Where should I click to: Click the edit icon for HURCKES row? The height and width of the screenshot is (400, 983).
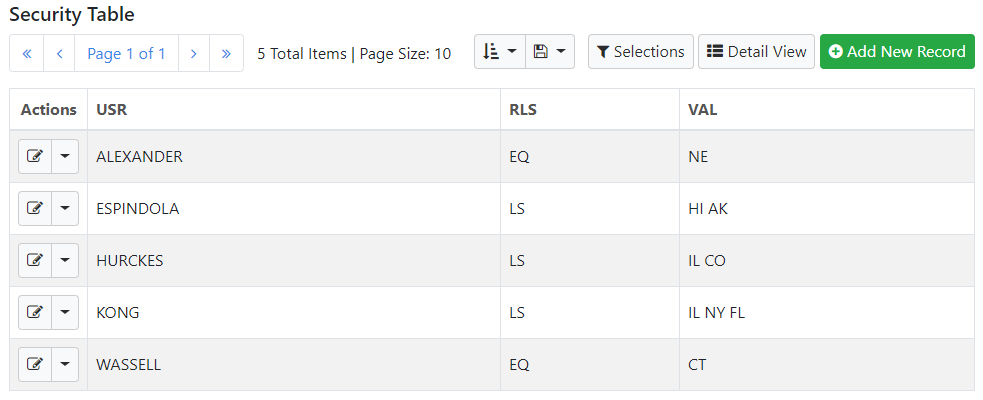35,260
